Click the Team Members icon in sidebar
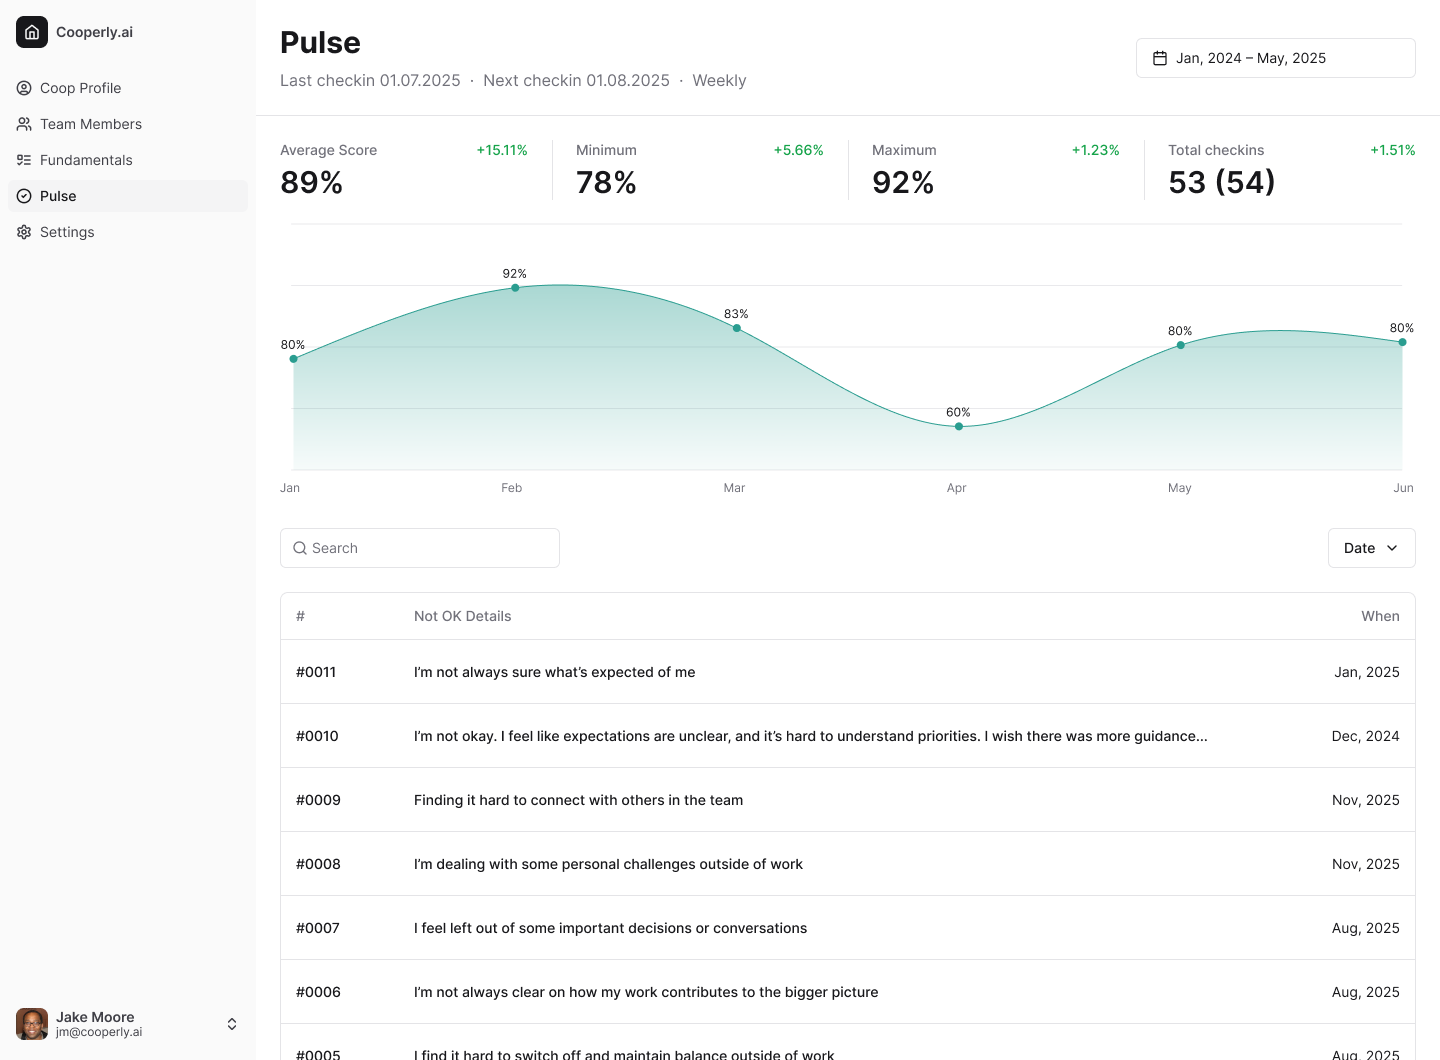The image size is (1440, 1060). click(x=23, y=124)
